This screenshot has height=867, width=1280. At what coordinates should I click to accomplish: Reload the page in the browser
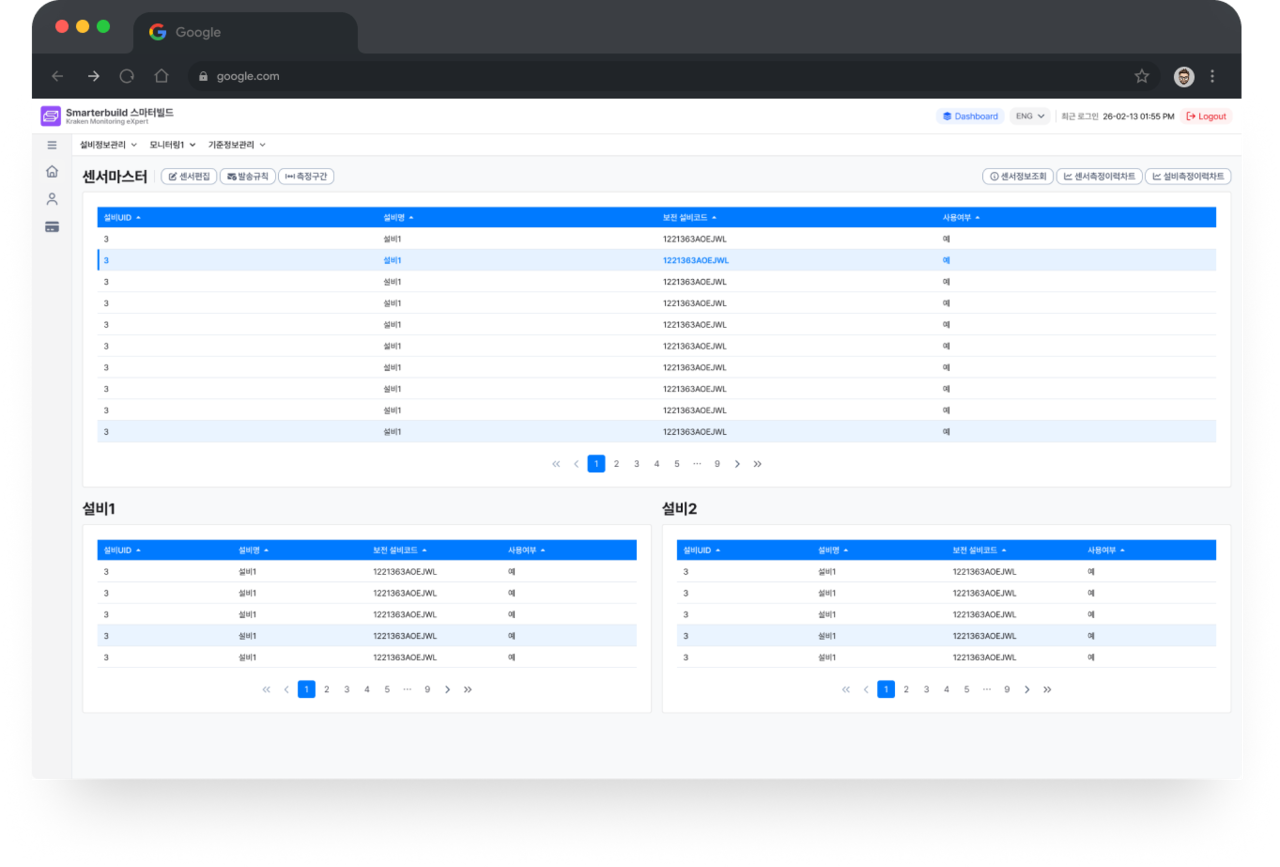tap(127, 76)
